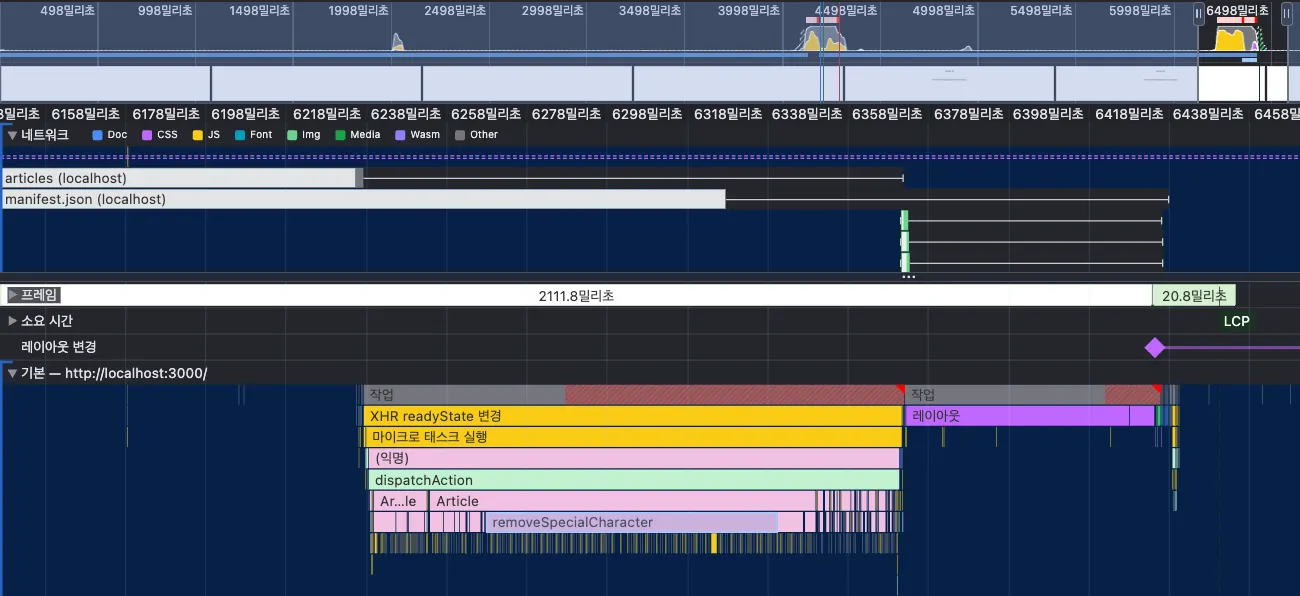Image resolution: width=1300 pixels, height=596 pixels.
Task: Expand the 프레임 track
Action: click(x=12, y=295)
